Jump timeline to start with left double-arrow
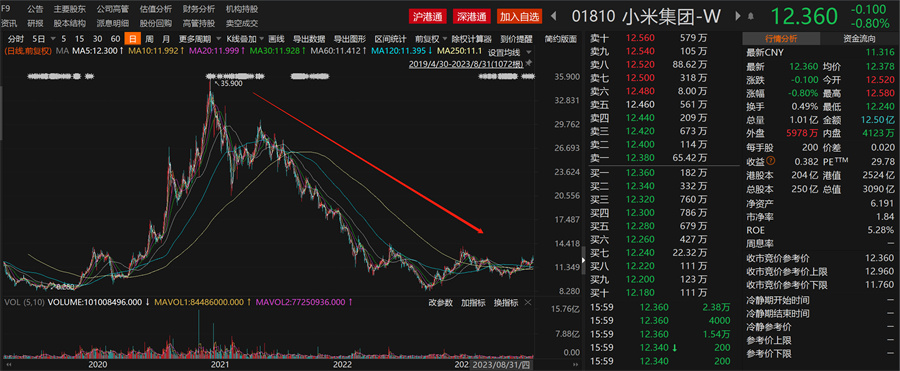This screenshot has height=371, width=900. pos(9,364)
